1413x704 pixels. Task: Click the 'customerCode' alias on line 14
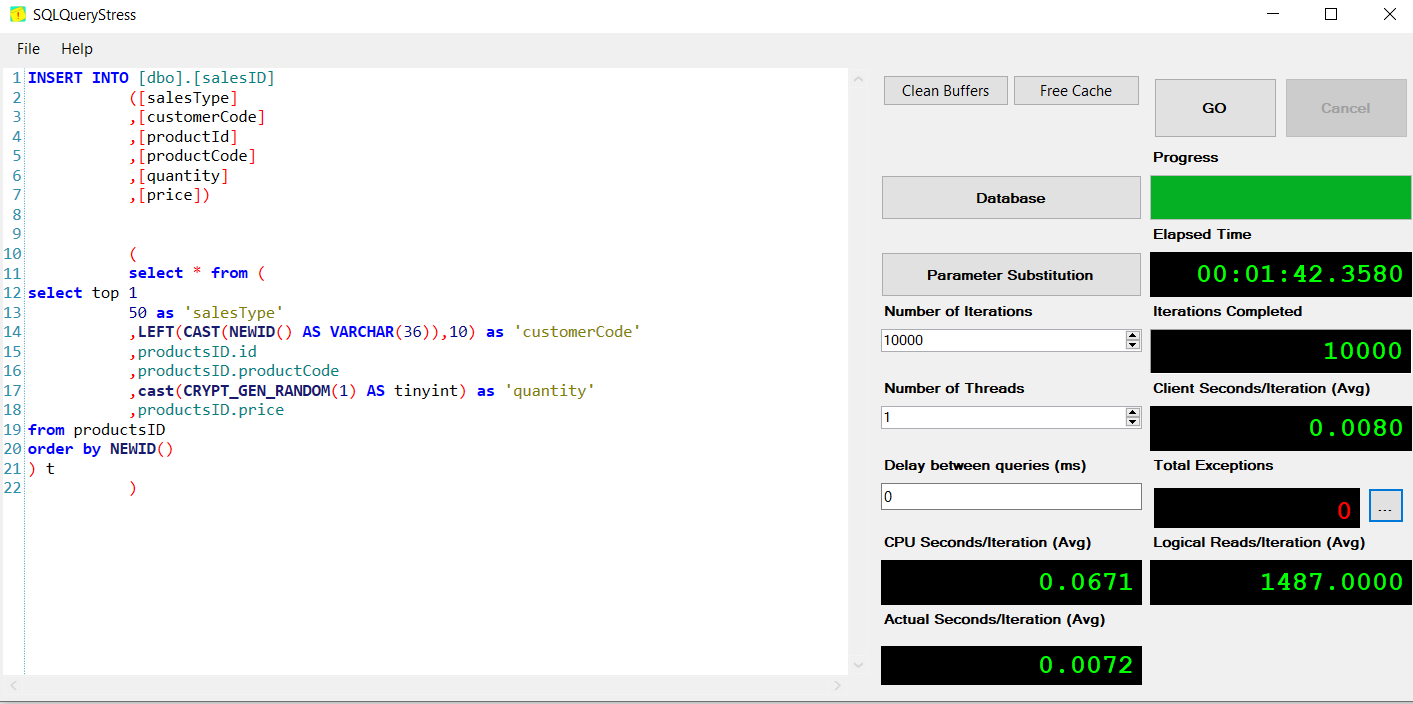pyautogui.click(x=577, y=332)
